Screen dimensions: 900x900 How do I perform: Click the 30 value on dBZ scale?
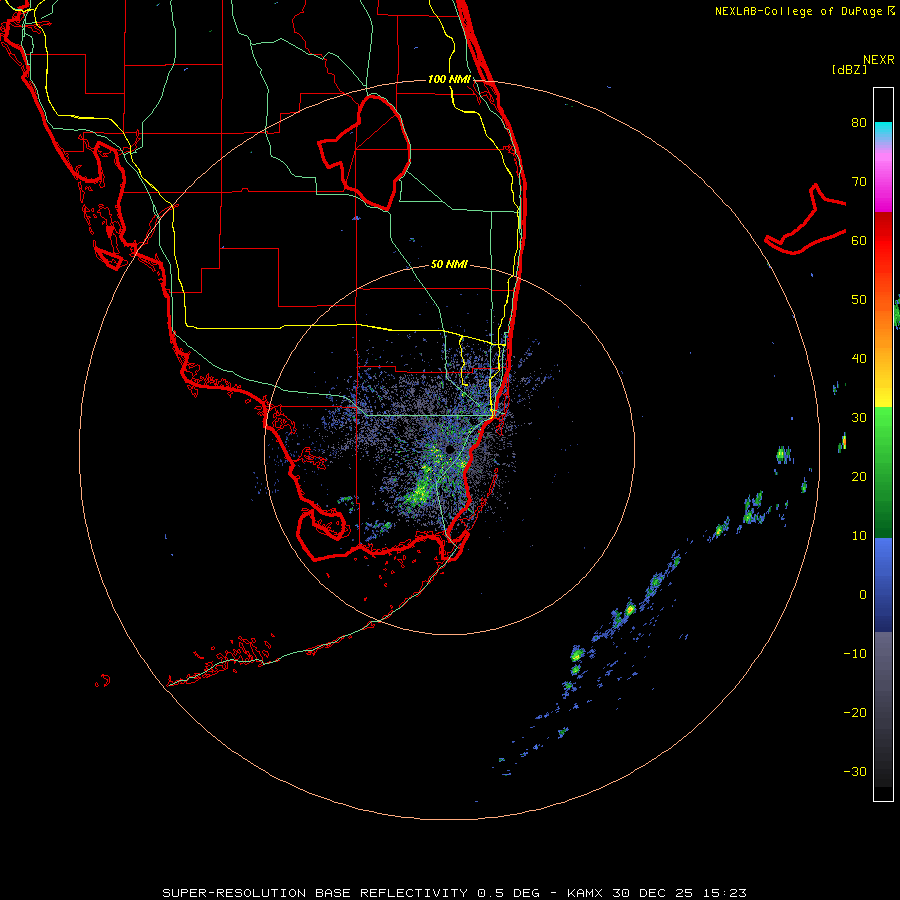coord(859,418)
